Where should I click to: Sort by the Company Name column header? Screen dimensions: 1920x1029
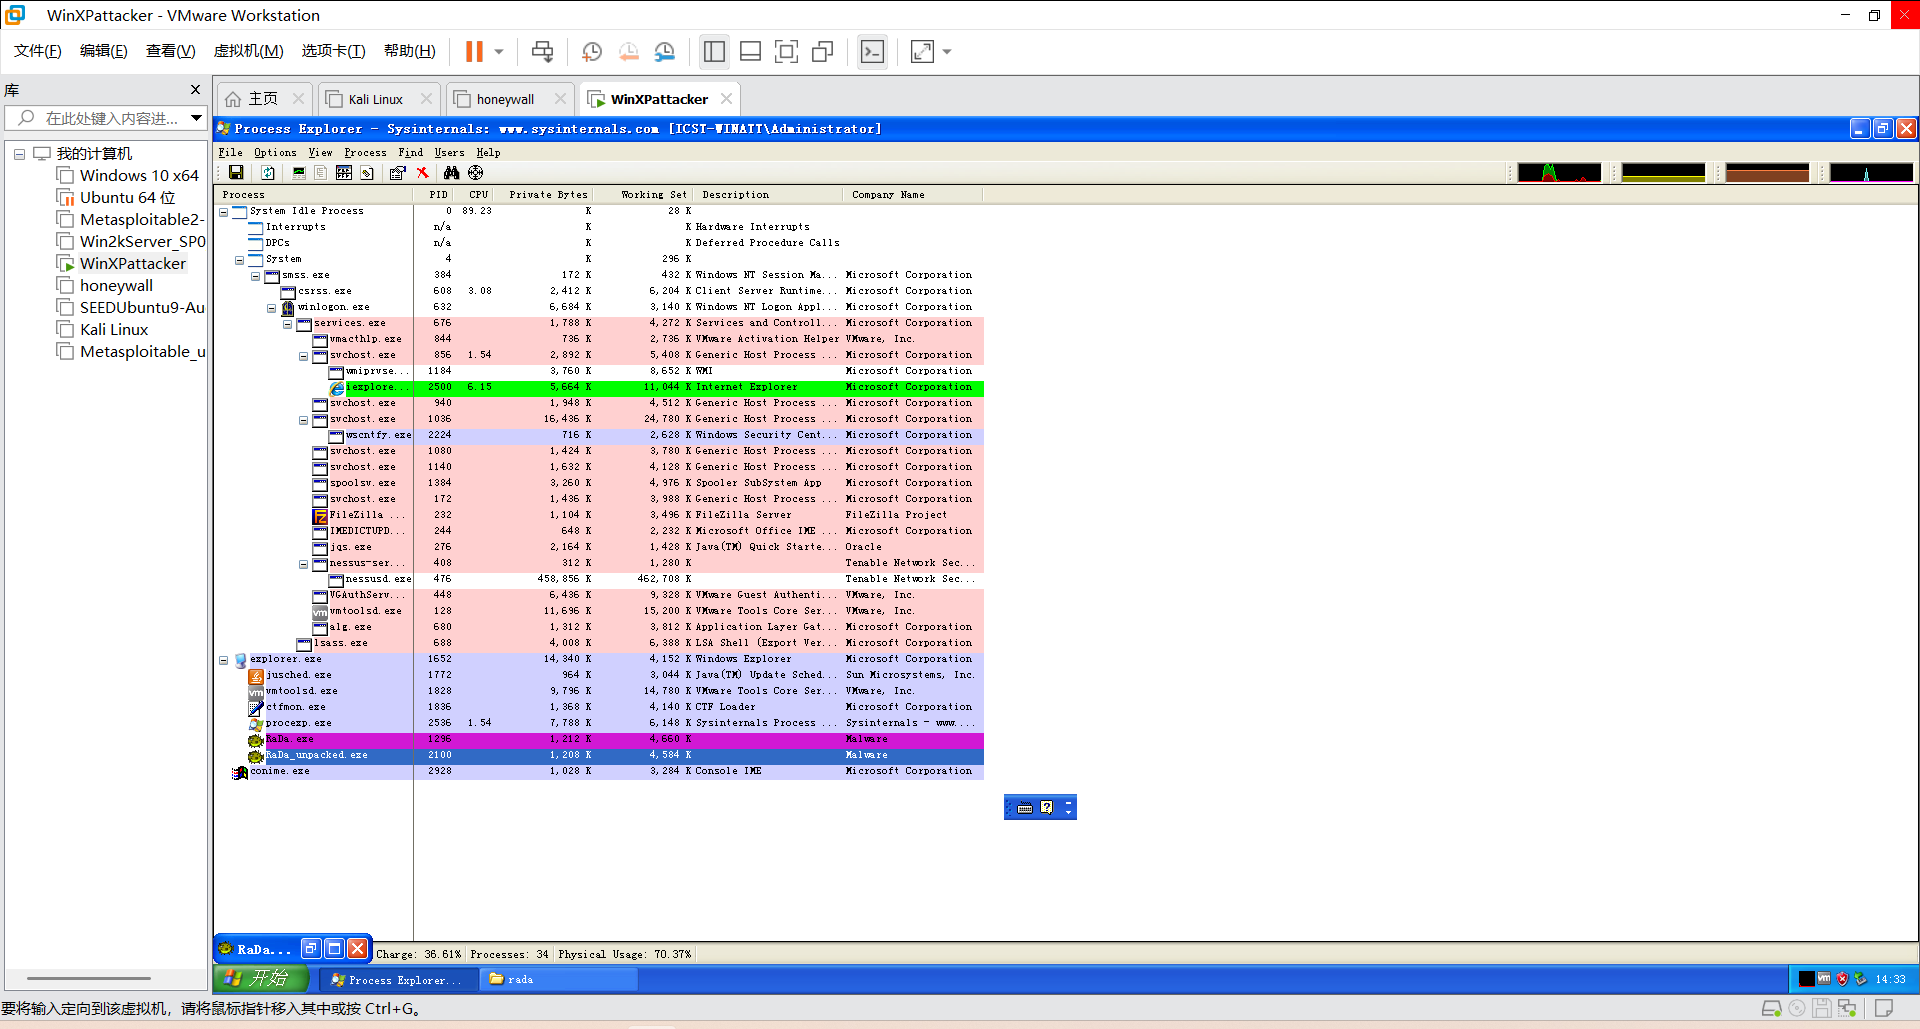coord(913,195)
